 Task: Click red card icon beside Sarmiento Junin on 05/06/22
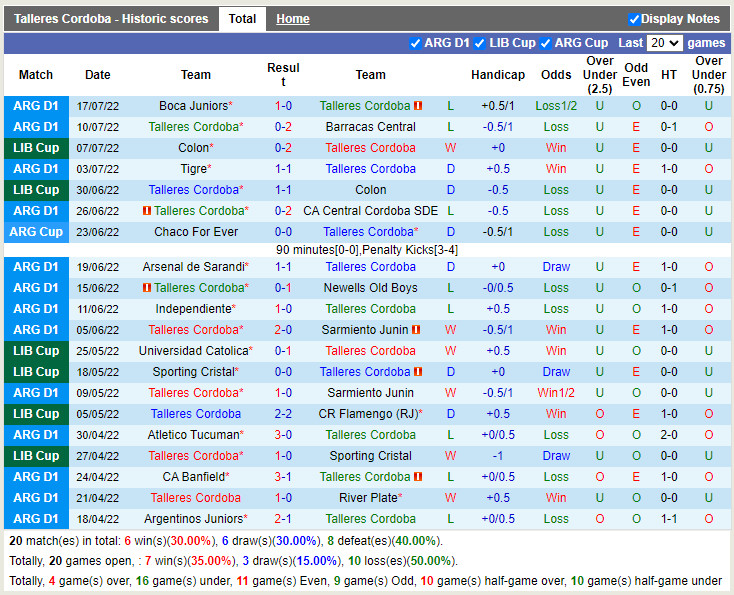(415, 330)
